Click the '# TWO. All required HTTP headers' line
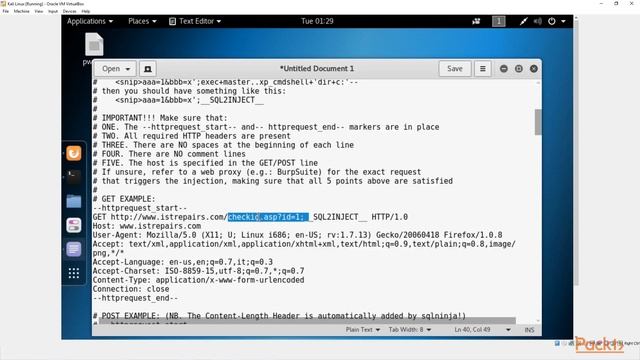This screenshot has height=360, width=640. 191,136
